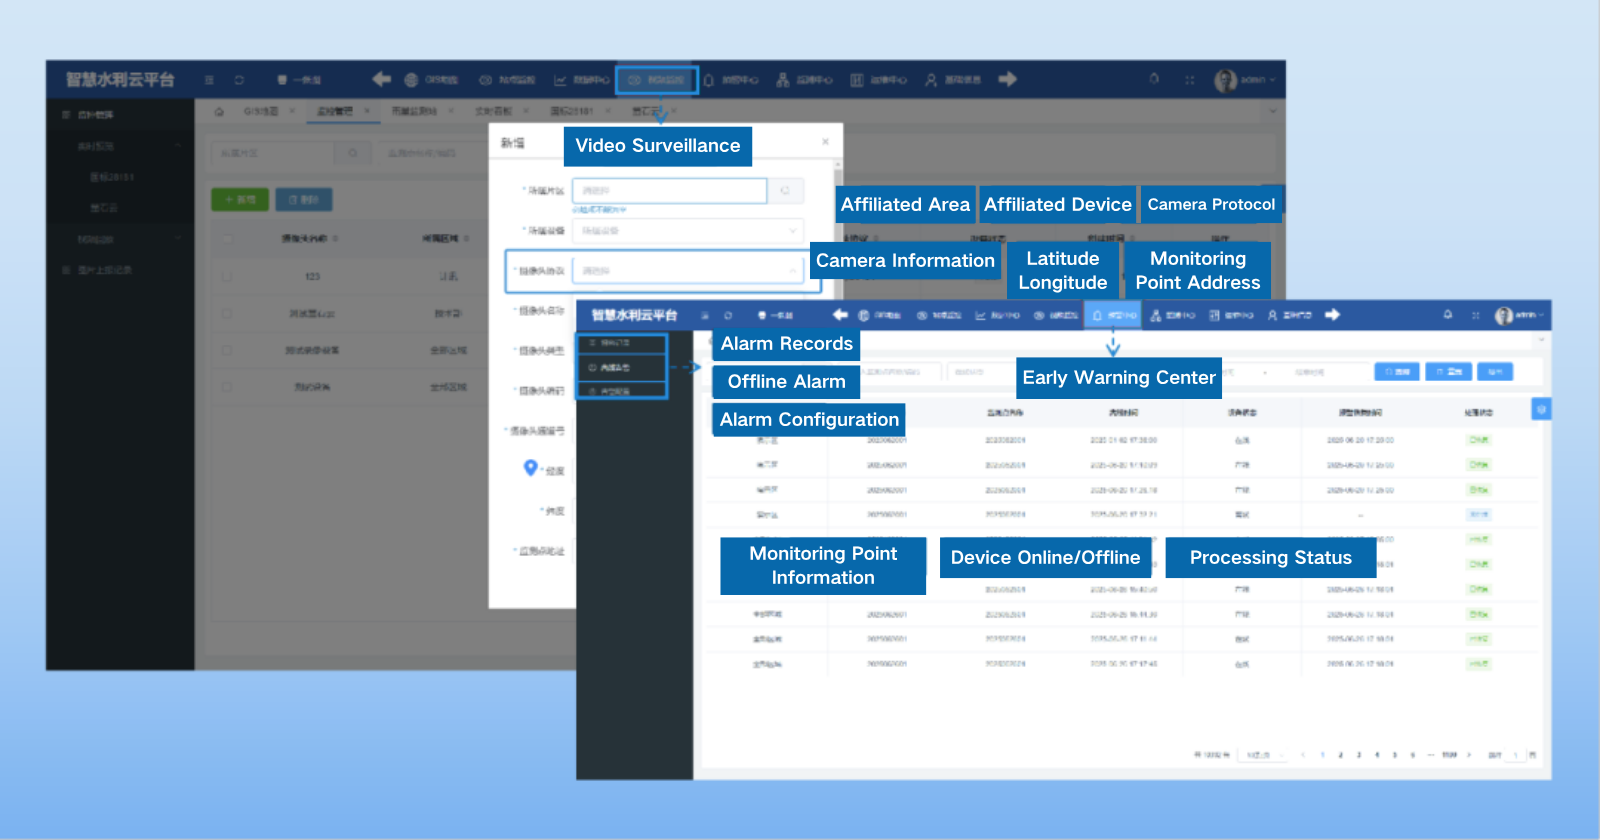Viewport: 1600px width, 840px height.
Task: Click the left arrow in back window navigation
Action: [x=381, y=79]
